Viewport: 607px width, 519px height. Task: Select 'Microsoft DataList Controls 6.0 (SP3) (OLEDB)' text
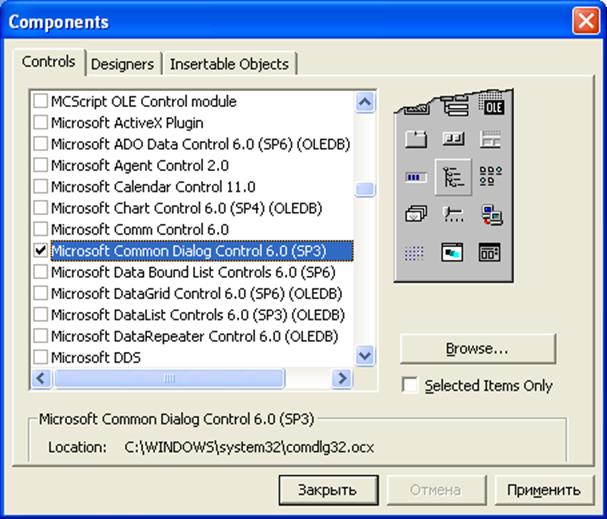point(198,315)
